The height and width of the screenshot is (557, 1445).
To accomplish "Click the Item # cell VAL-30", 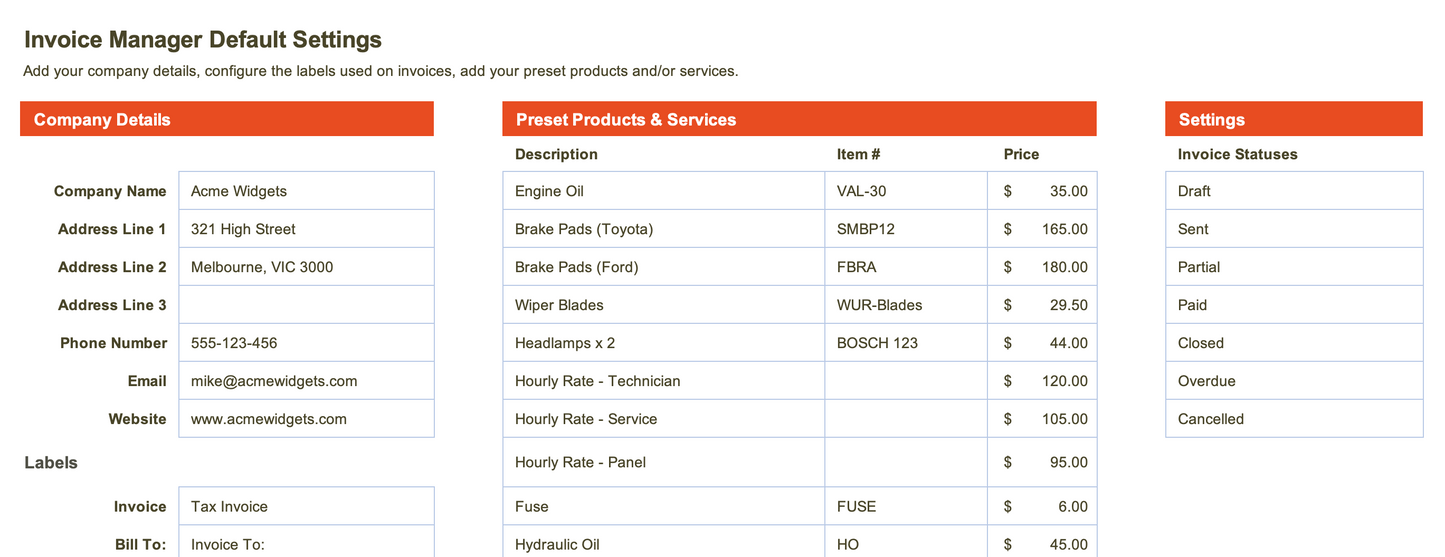I will tap(905, 191).
